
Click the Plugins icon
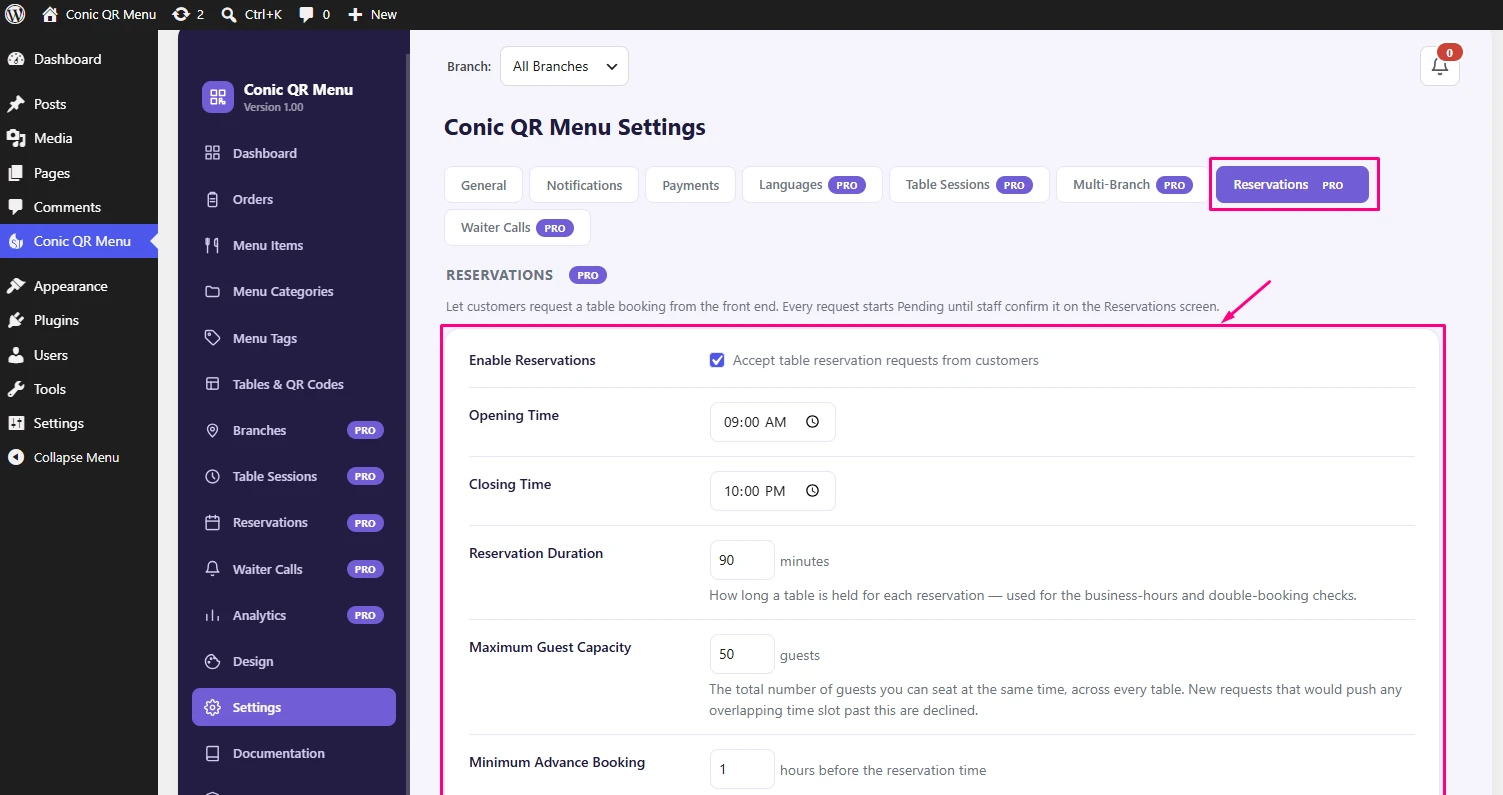pyautogui.click(x=15, y=320)
